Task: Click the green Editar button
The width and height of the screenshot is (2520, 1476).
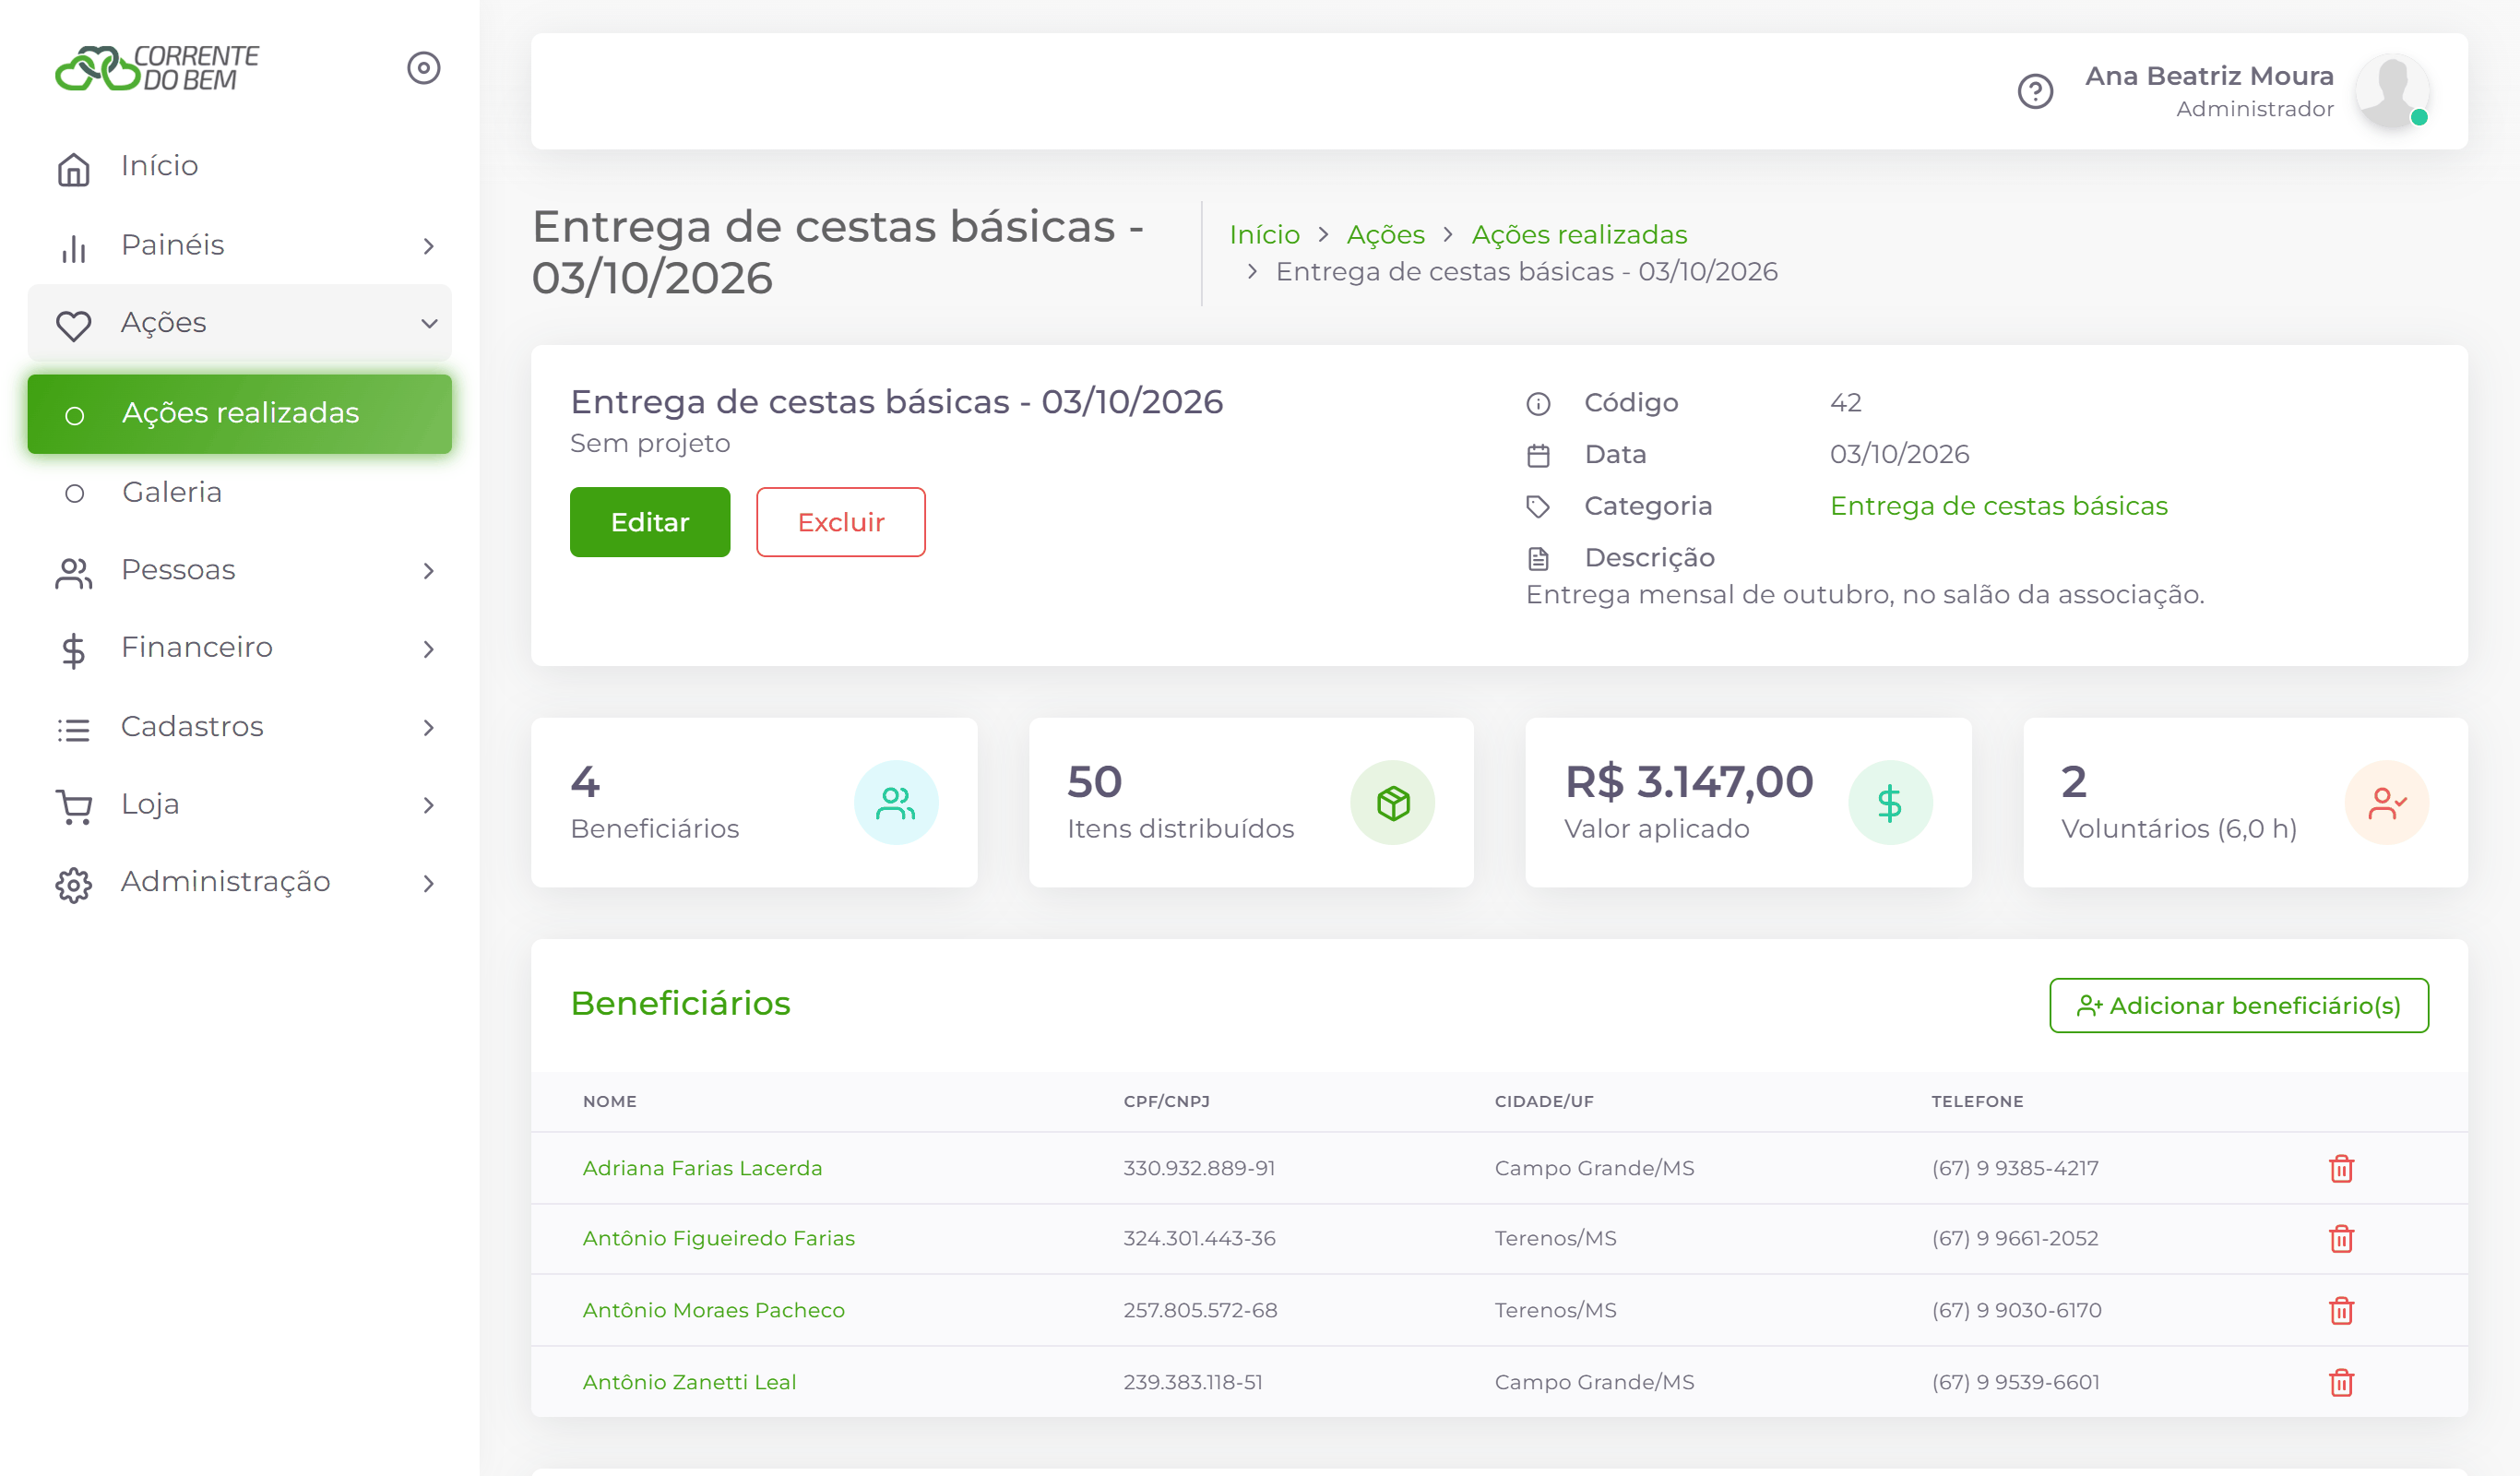Action: (650, 522)
